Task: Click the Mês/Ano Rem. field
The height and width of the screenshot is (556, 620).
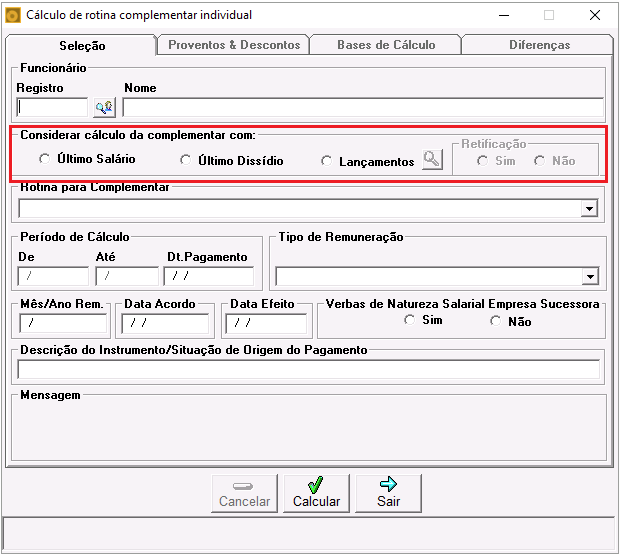Action: click(x=63, y=323)
